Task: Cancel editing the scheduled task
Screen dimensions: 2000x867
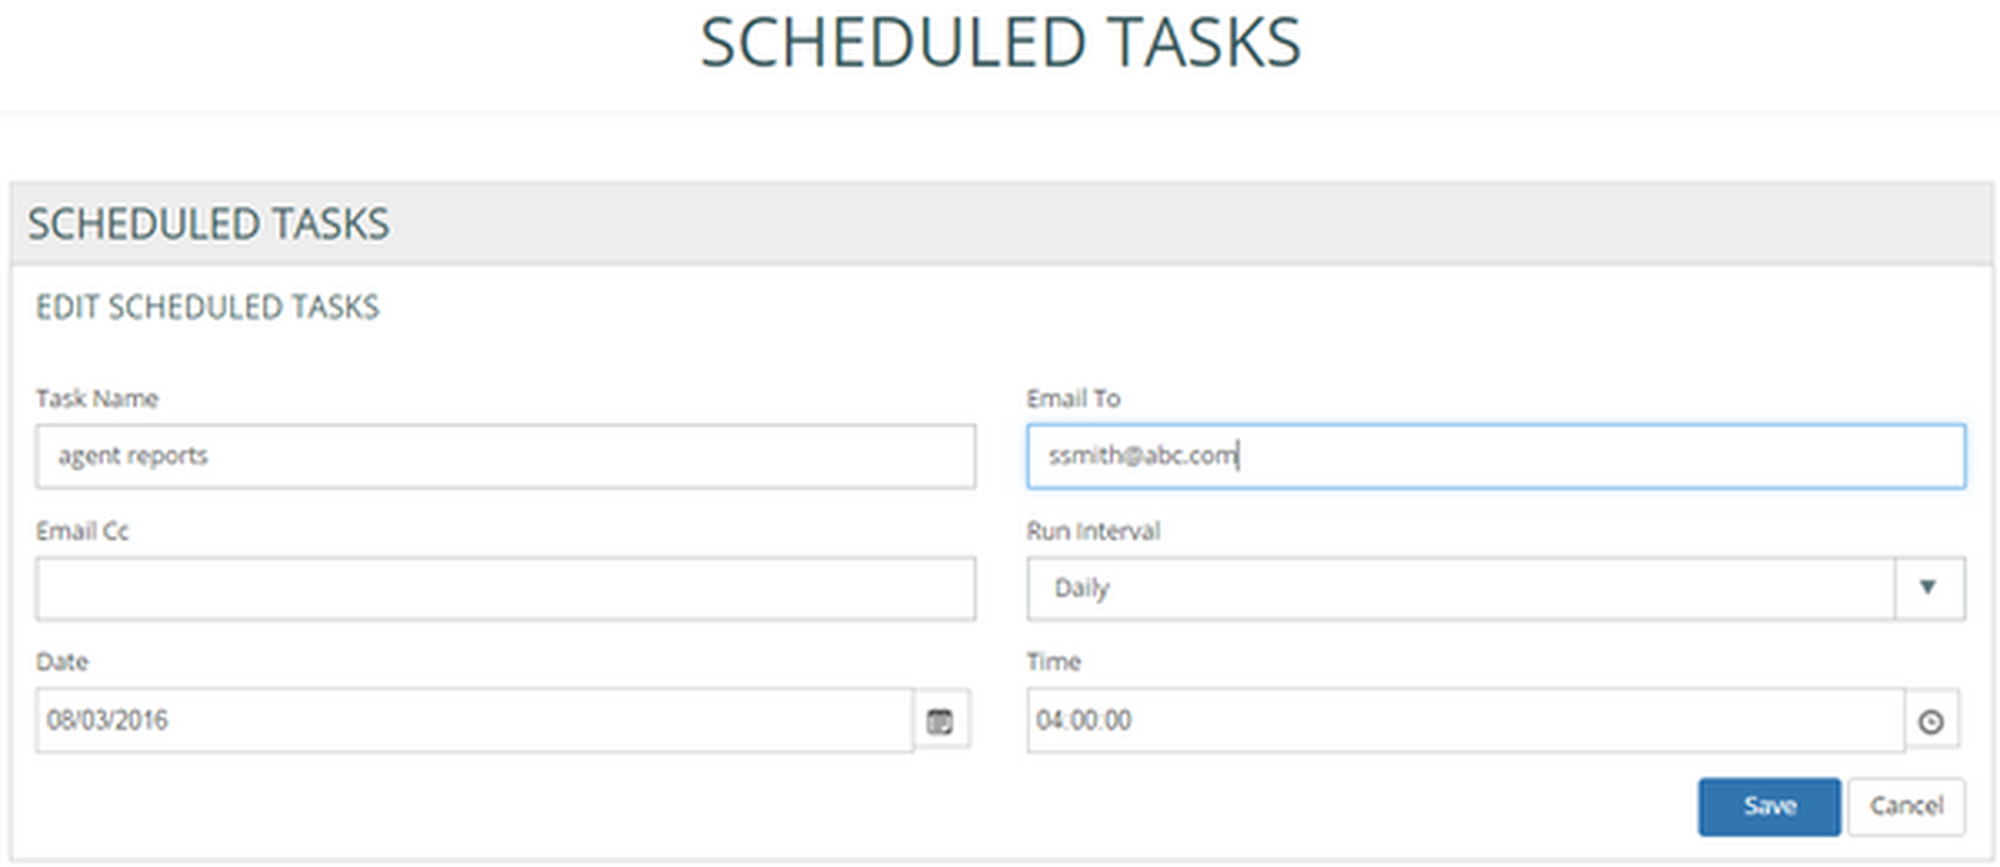Action: [x=1906, y=806]
